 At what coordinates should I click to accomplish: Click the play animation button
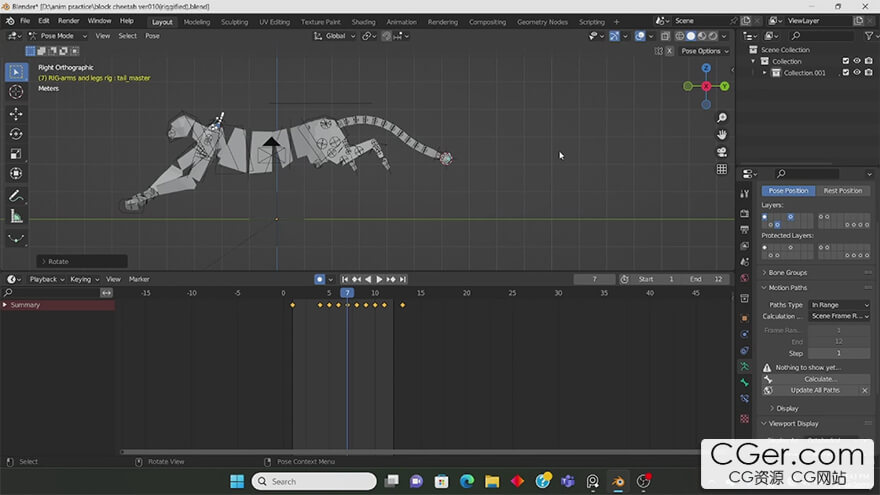(x=379, y=279)
